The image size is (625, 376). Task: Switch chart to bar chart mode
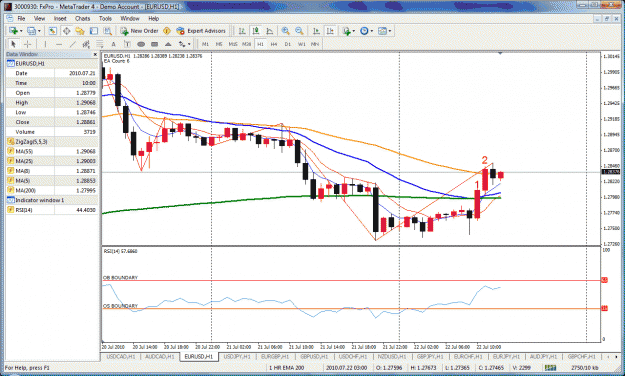coord(242,31)
